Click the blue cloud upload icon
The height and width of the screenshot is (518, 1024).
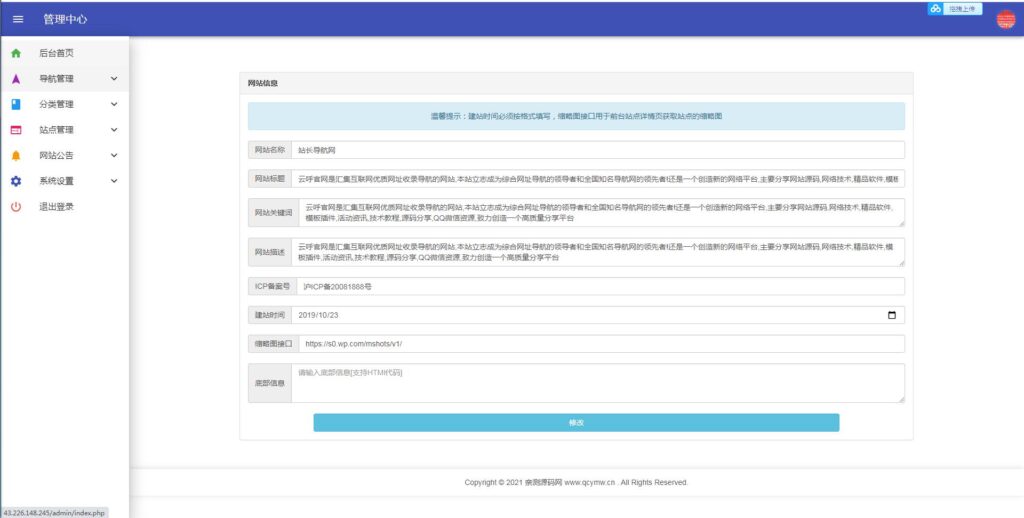pos(936,8)
